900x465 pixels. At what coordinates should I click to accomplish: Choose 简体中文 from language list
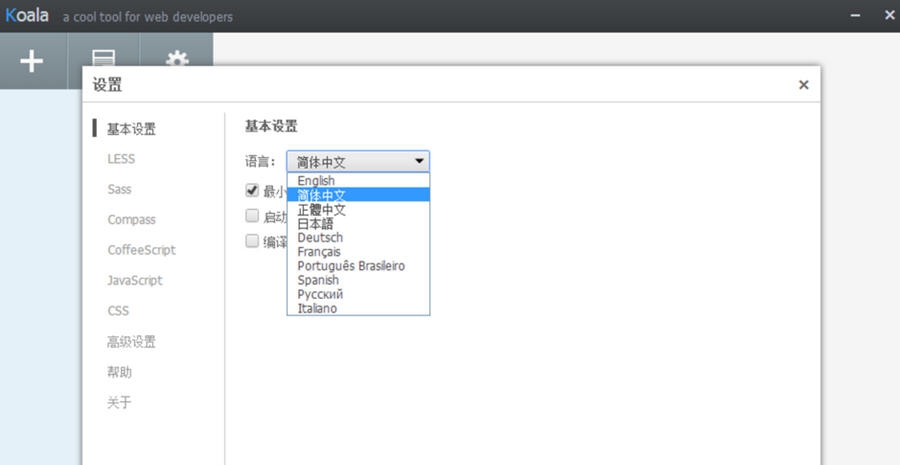(358, 195)
